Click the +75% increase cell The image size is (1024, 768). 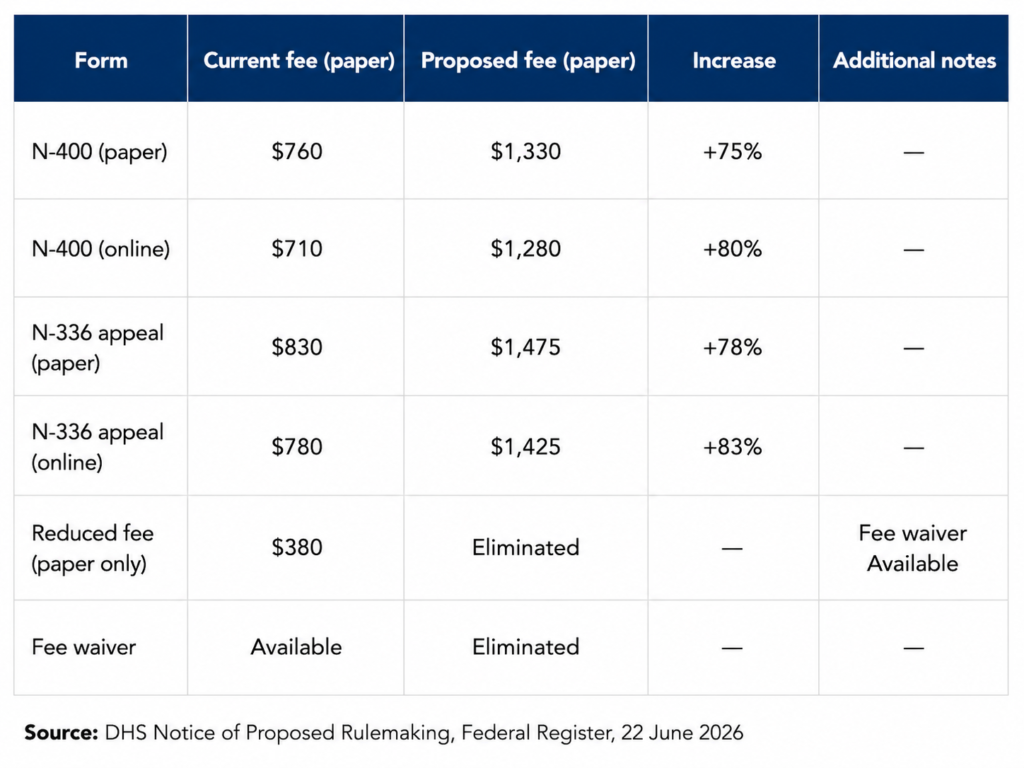click(x=732, y=152)
